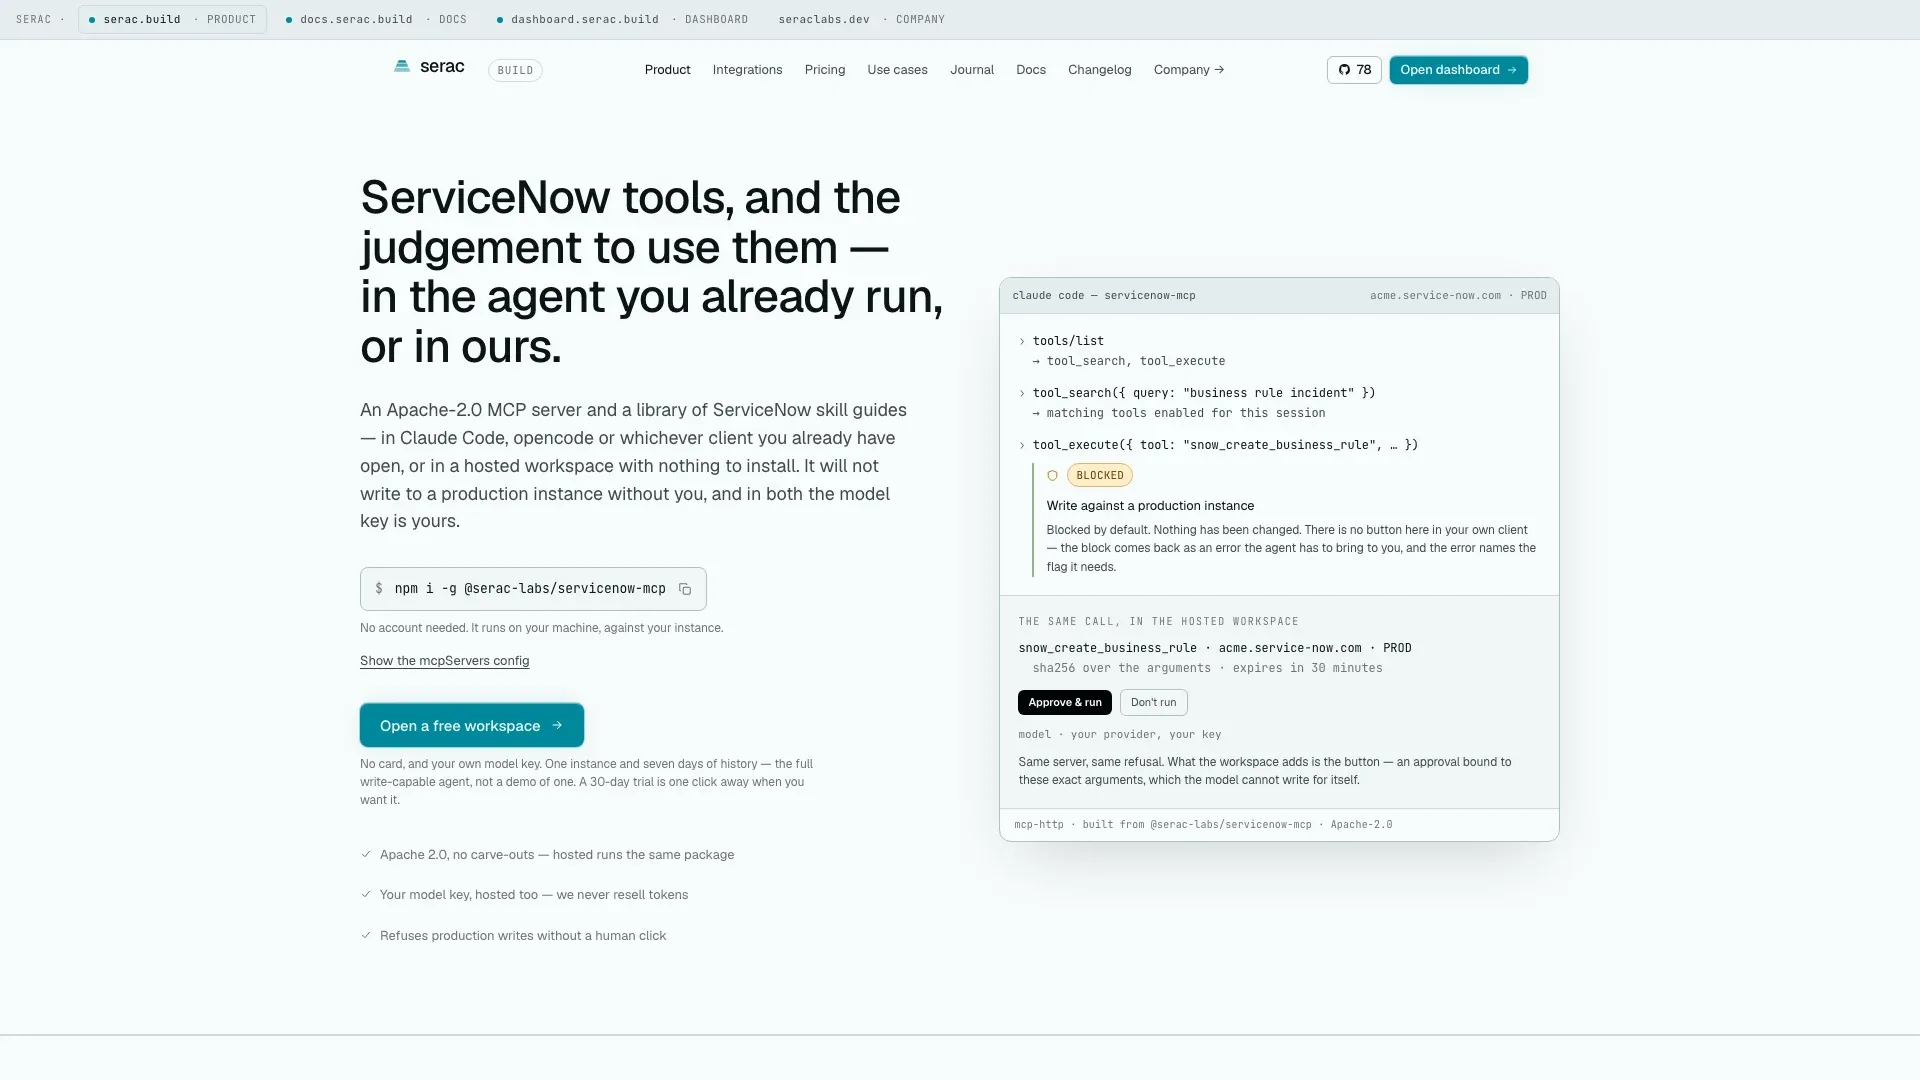Open the Product nav item
The height and width of the screenshot is (1080, 1920).
[x=667, y=70]
